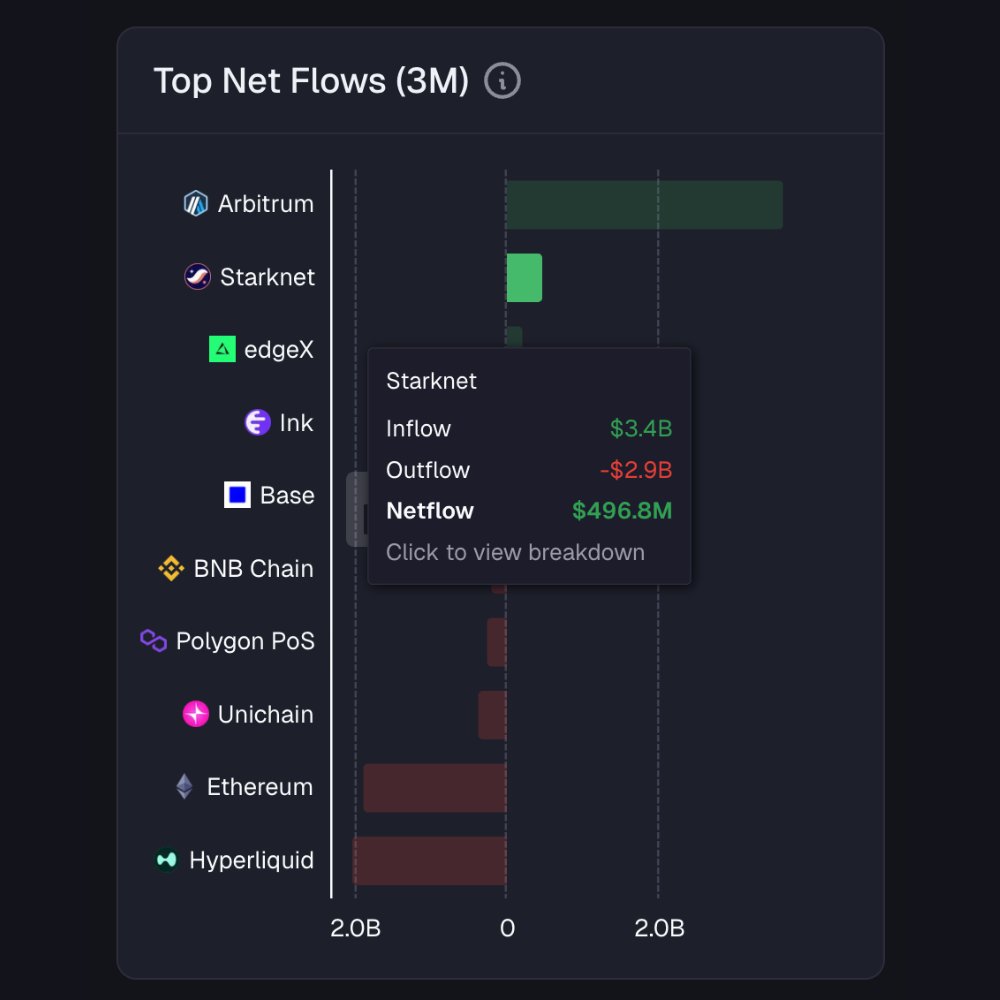This screenshot has height=1000, width=1000.
Task: Click "Click to view breakdown" in tooltip
Action: tap(515, 552)
